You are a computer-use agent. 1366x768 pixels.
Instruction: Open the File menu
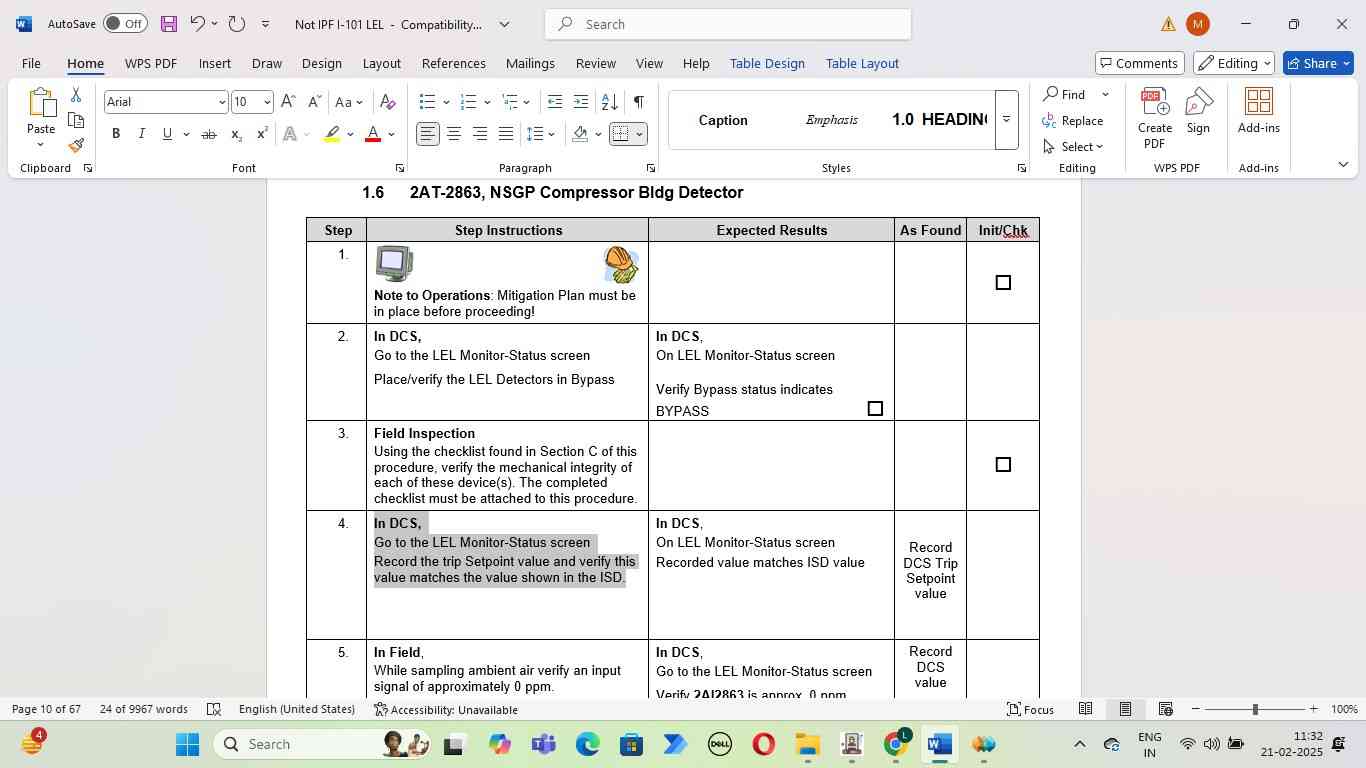[31, 63]
